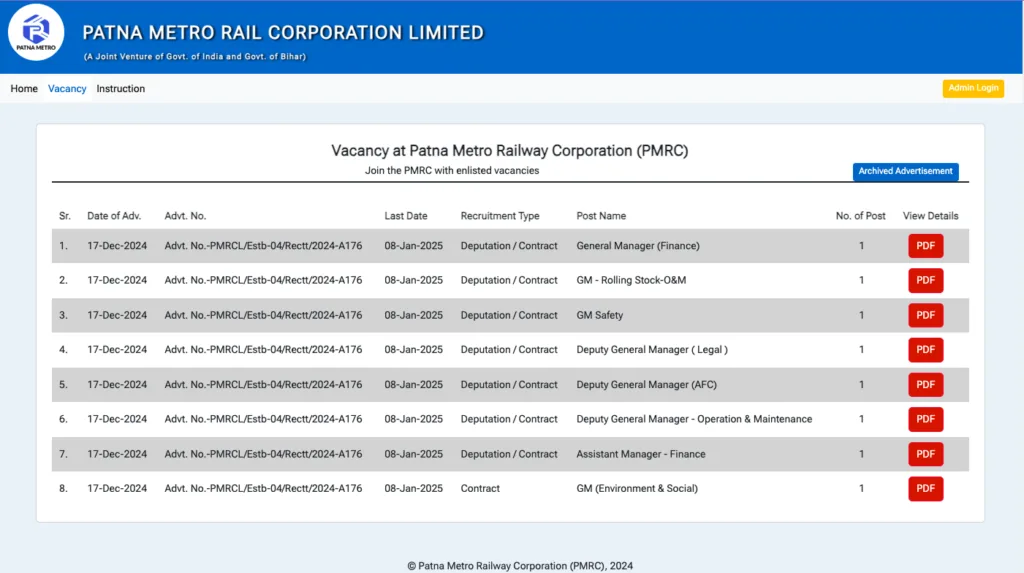The image size is (1024, 573).
Task: Click the advertisement number in row 1
Action: [x=263, y=246]
